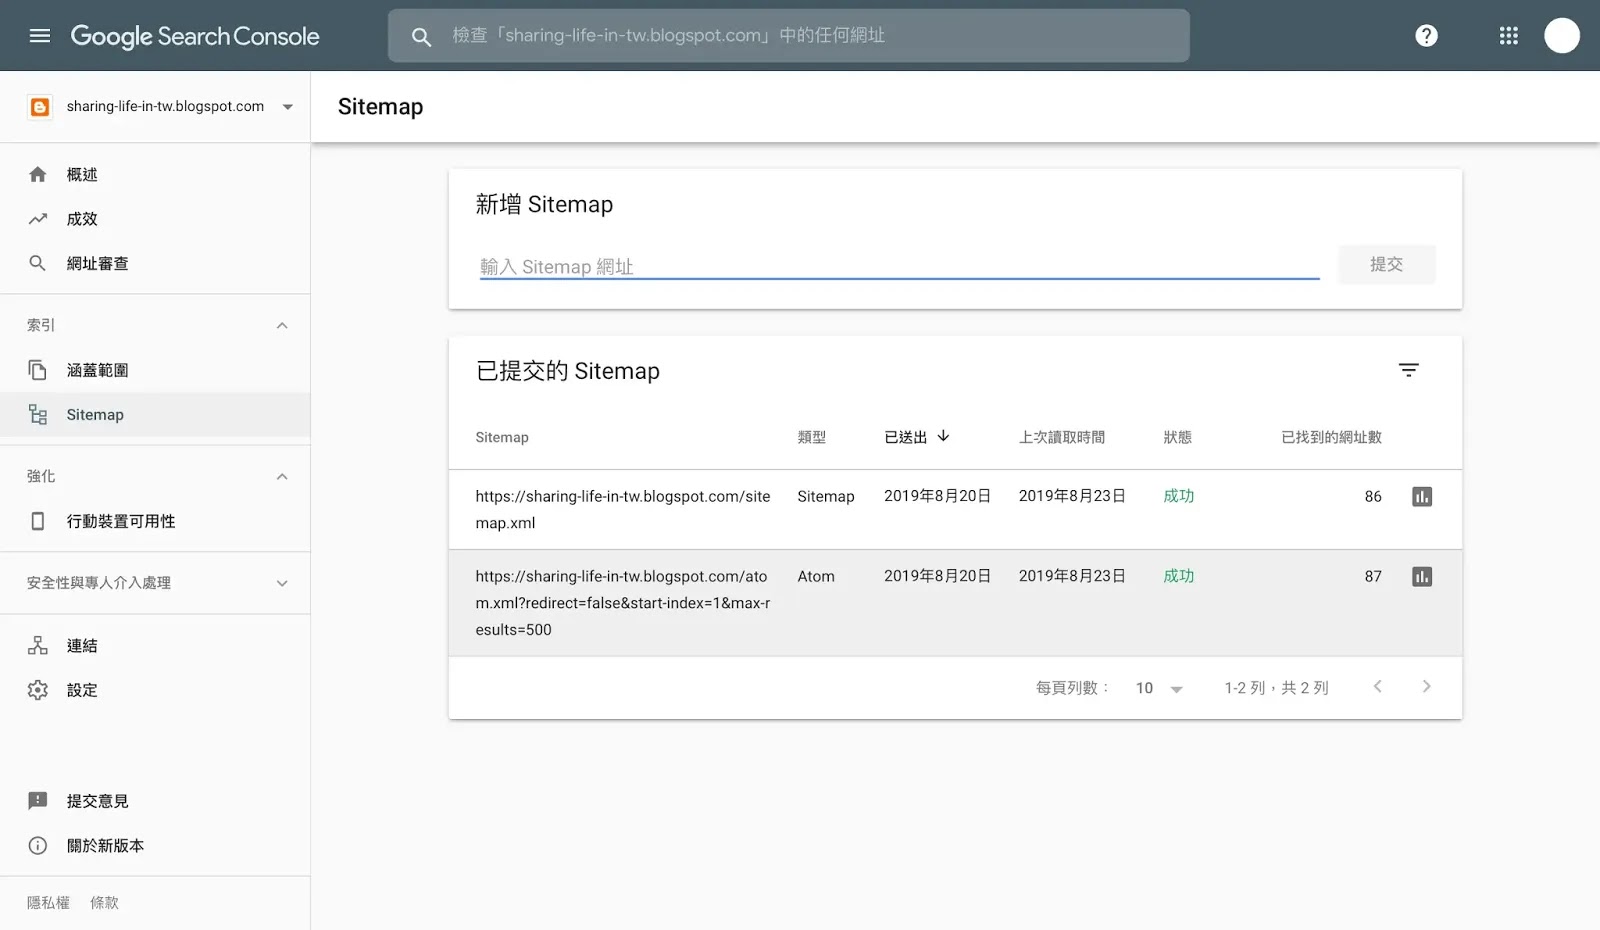Collapse the 索引 section
The image size is (1600, 930).
pos(282,325)
